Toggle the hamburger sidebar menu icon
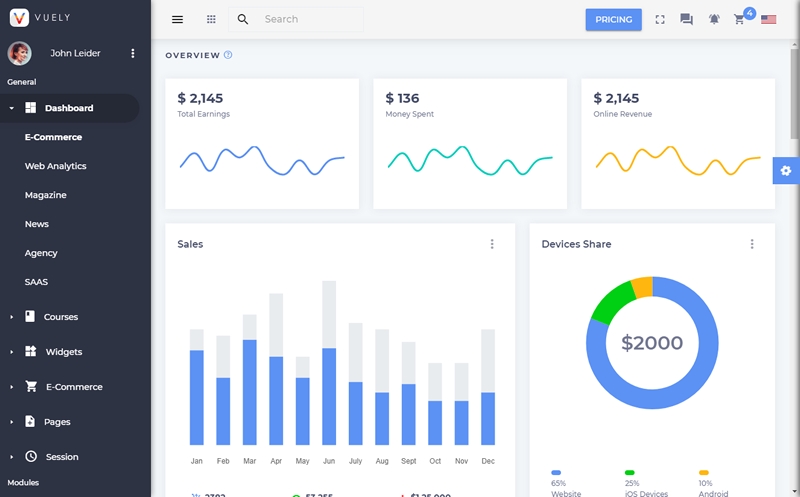 pos(177,19)
